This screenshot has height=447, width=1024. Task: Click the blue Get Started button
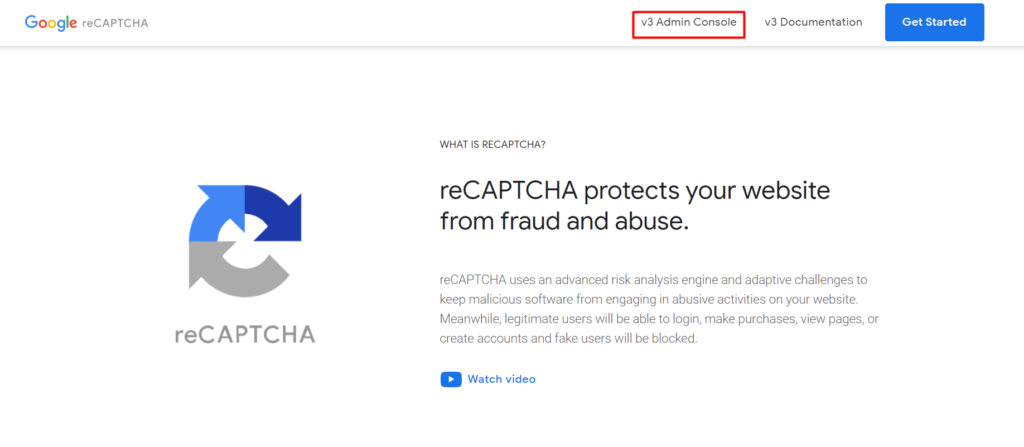point(934,22)
